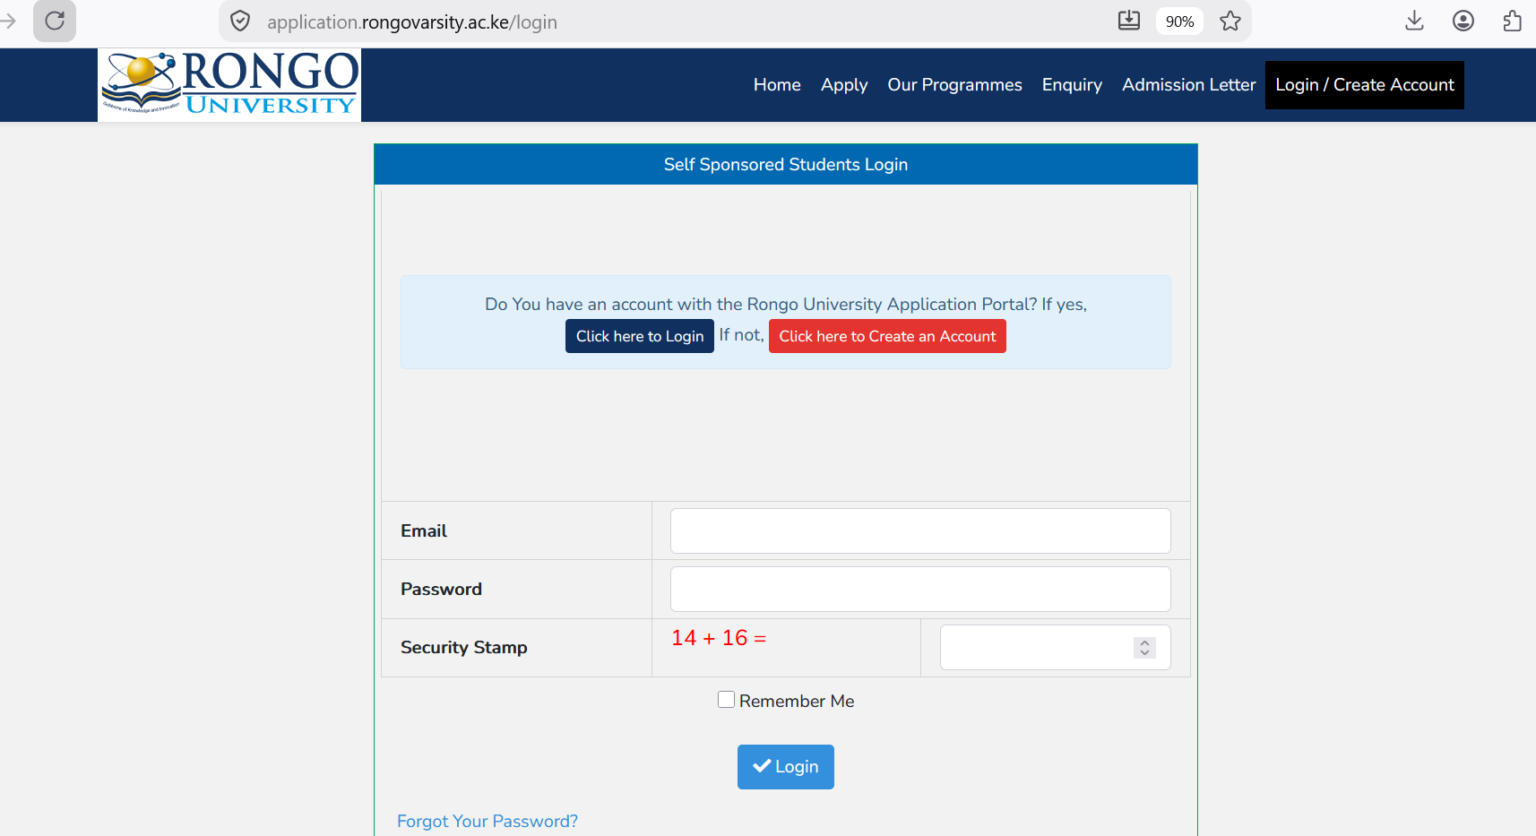The width and height of the screenshot is (1536, 836).
Task: Click the shield tracking protection icon
Action: click(x=240, y=21)
